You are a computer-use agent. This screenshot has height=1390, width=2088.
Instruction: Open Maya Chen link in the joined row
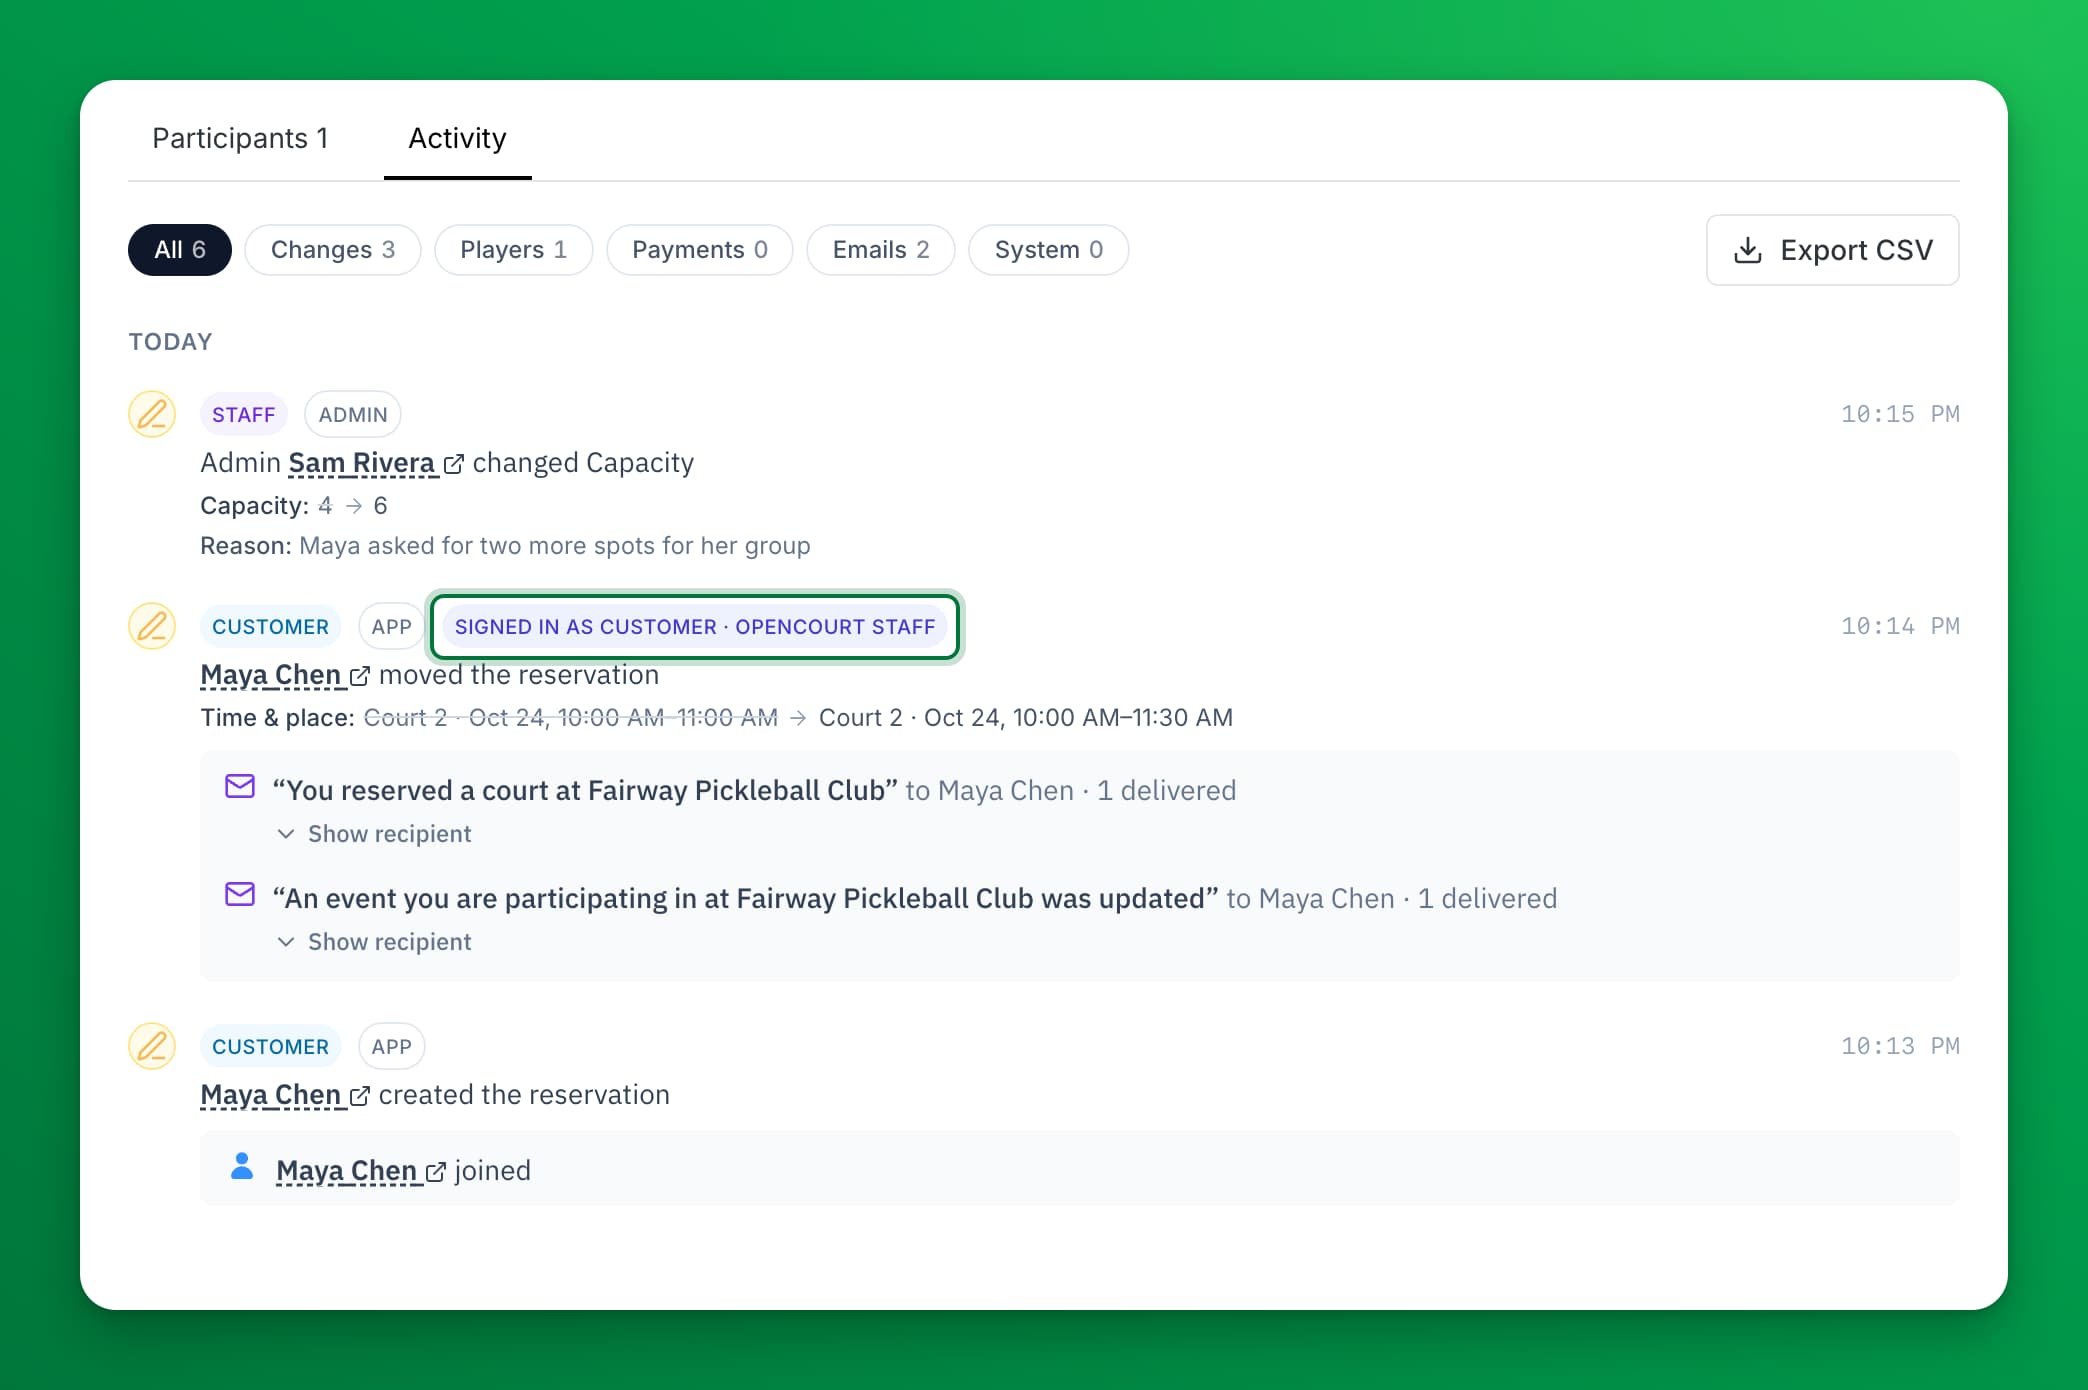[x=347, y=1171]
